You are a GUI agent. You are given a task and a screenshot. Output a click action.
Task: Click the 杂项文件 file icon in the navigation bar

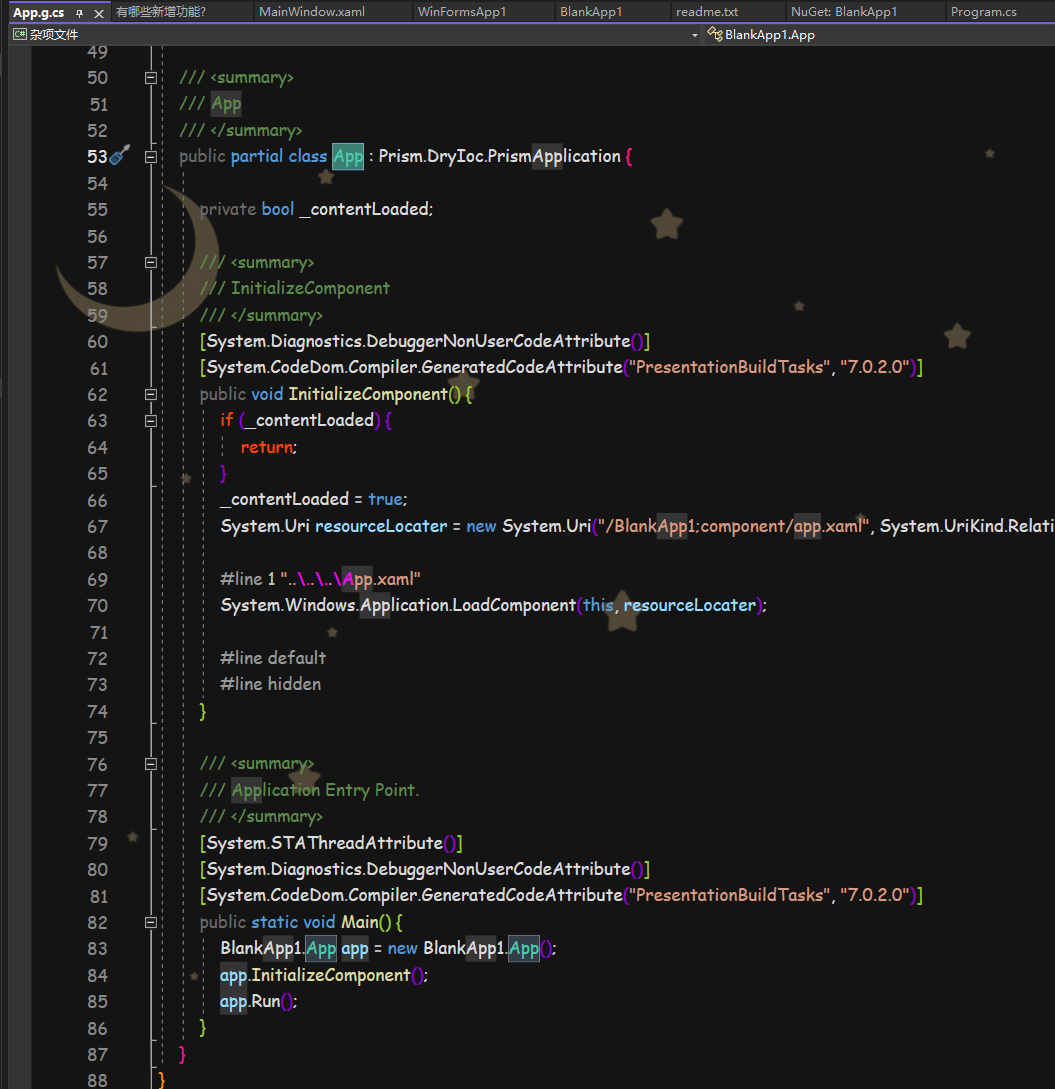click(x=18, y=33)
